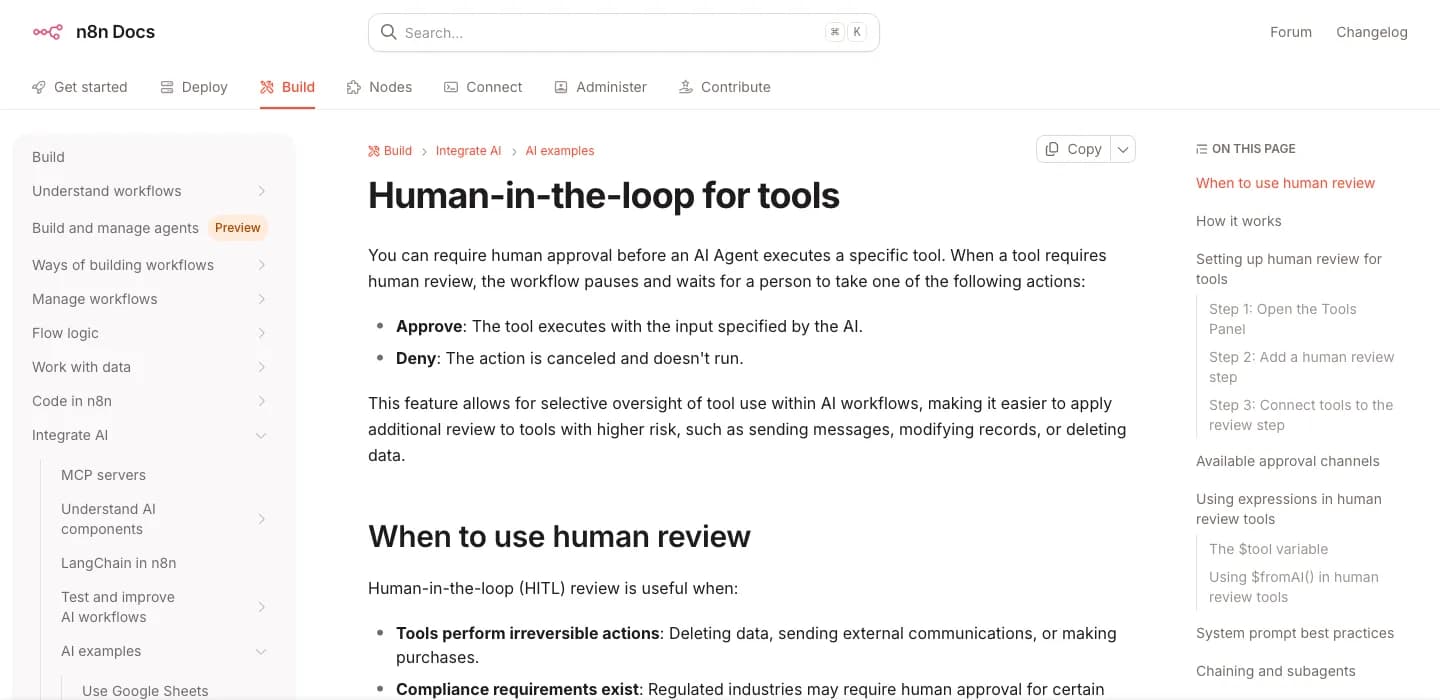Screen dimensions: 1440x700
Task: Focus the Search input field
Action: click(624, 32)
